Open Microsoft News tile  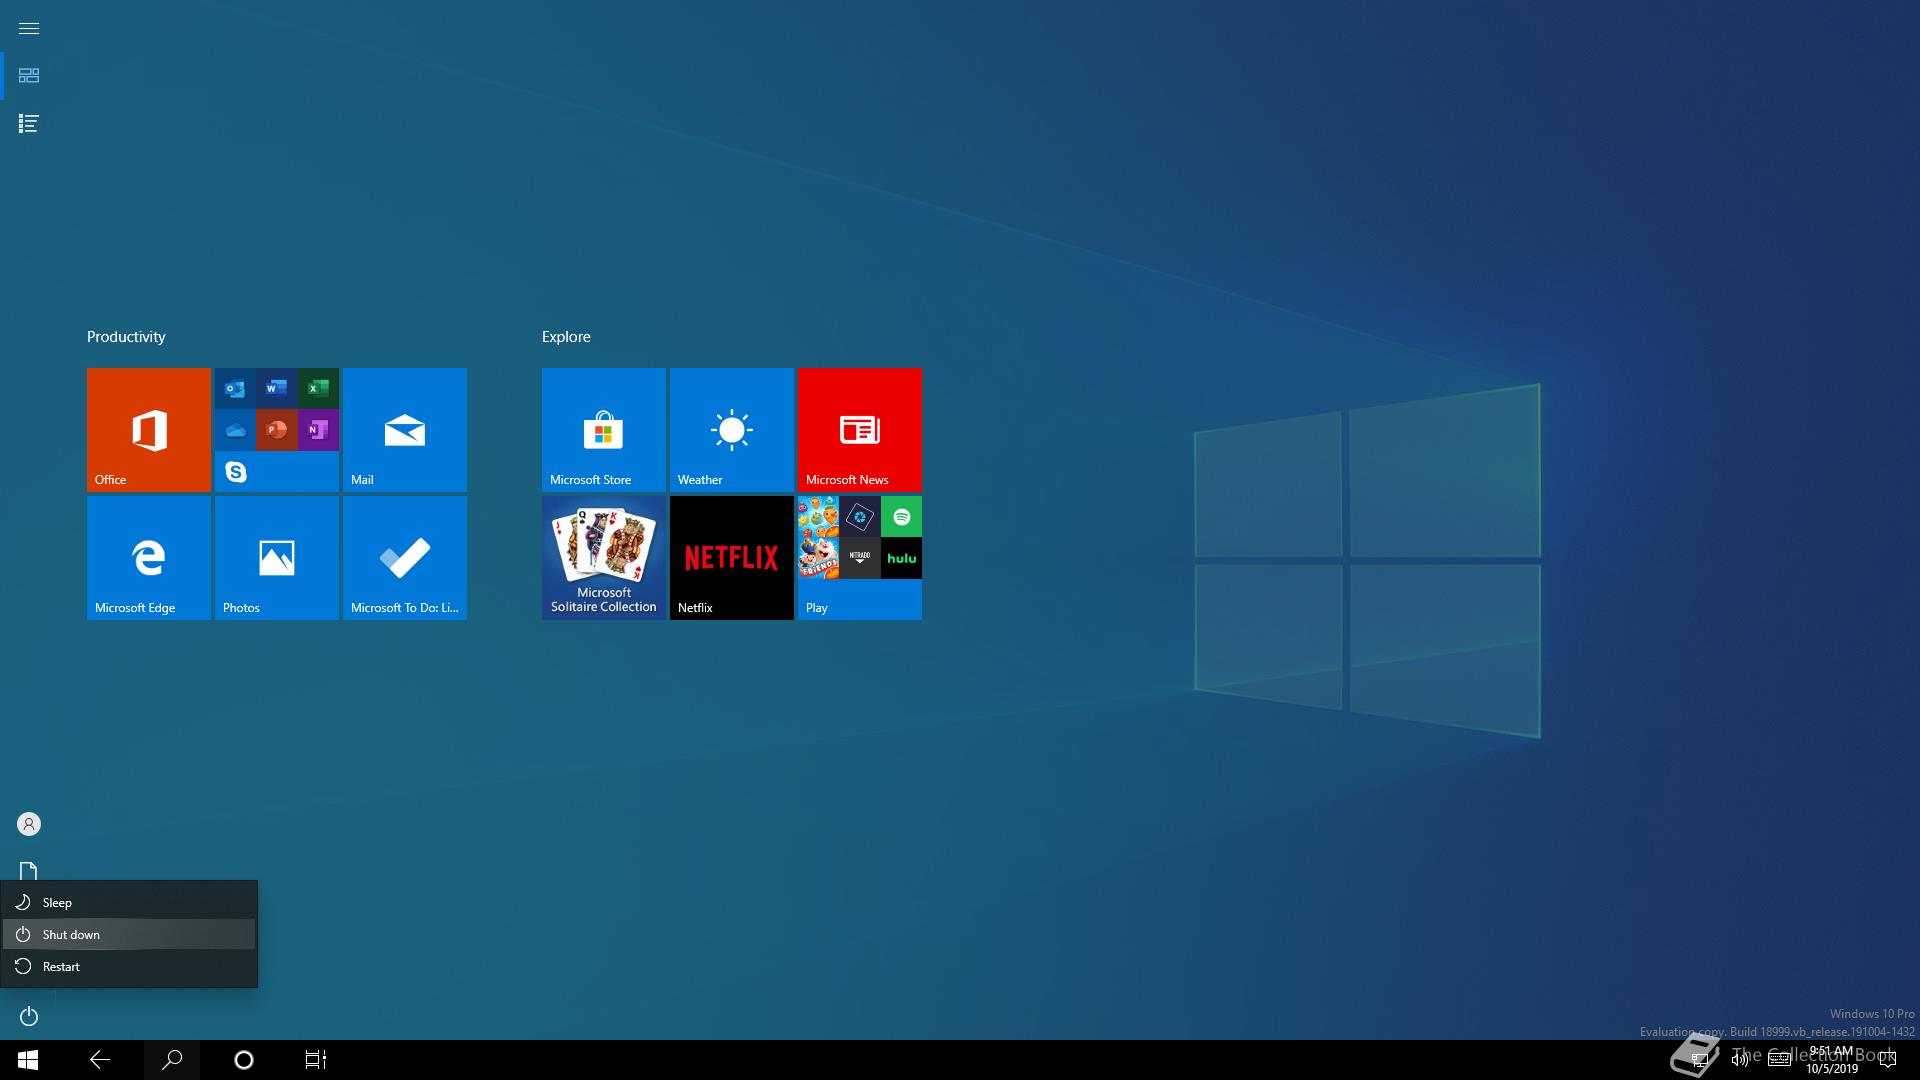pyautogui.click(x=859, y=429)
